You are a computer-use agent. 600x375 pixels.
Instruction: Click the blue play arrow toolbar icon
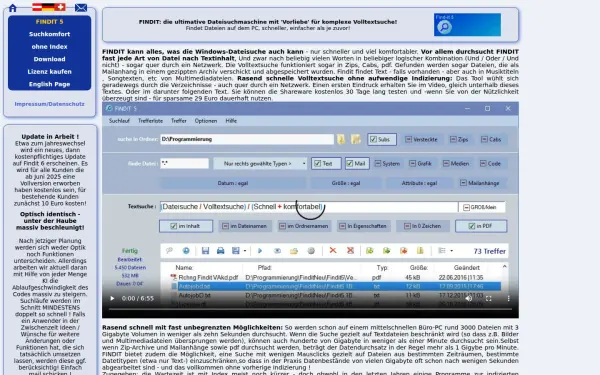[x=260, y=251]
